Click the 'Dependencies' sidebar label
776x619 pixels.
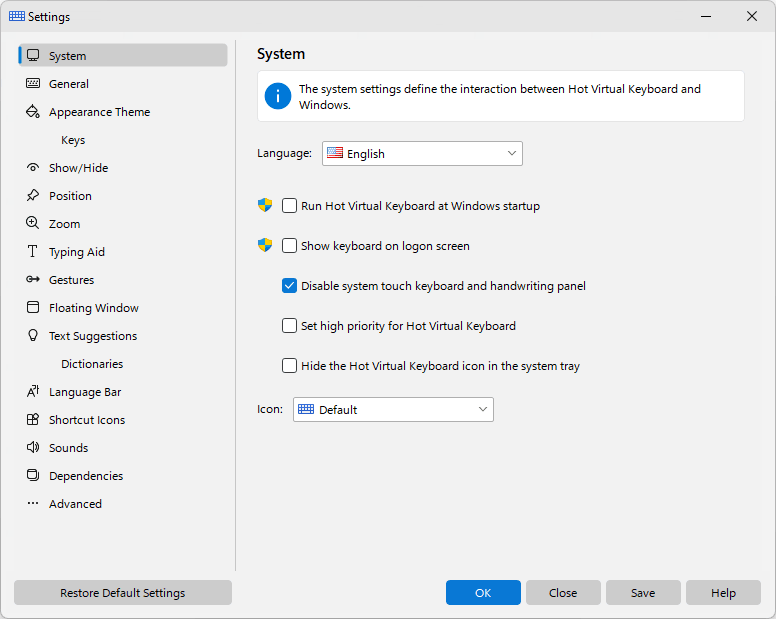coord(86,476)
